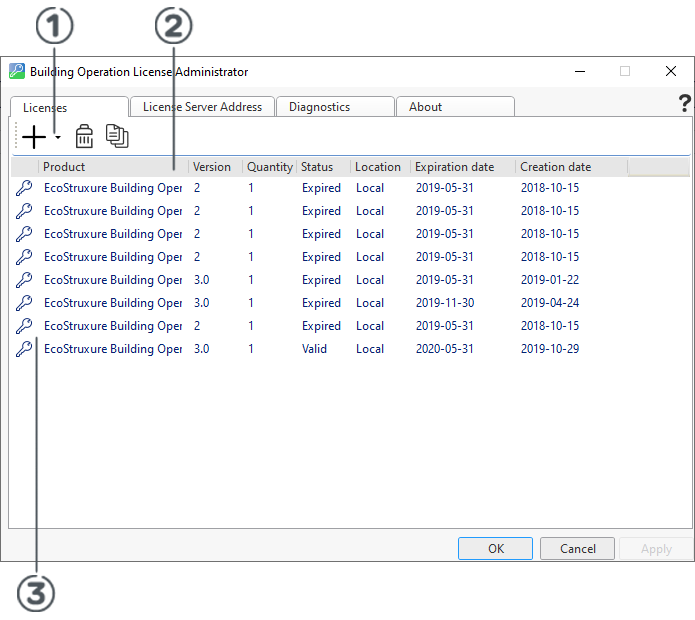The width and height of the screenshot is (695, 620).
Task: Confirm with the OK button
Action: tap(496, 549)
